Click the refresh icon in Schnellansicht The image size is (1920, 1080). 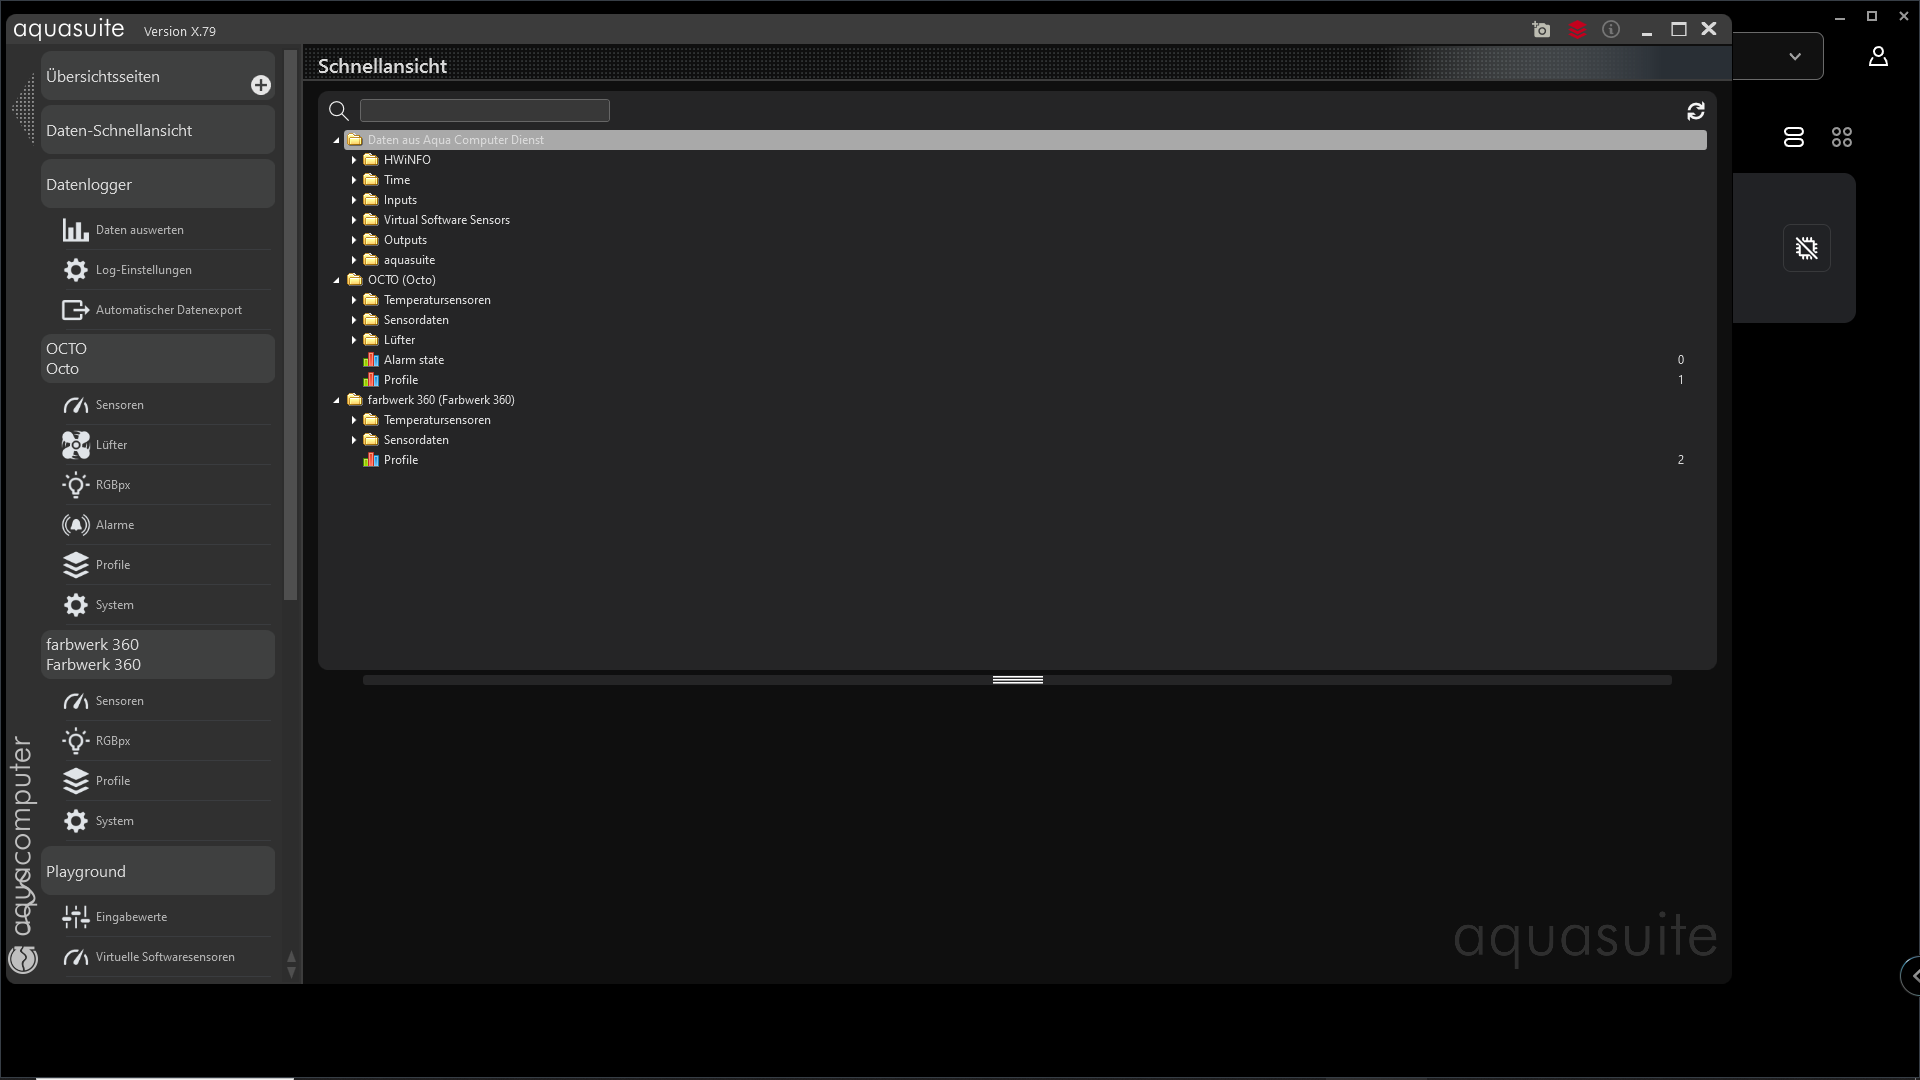(1695, 111)
